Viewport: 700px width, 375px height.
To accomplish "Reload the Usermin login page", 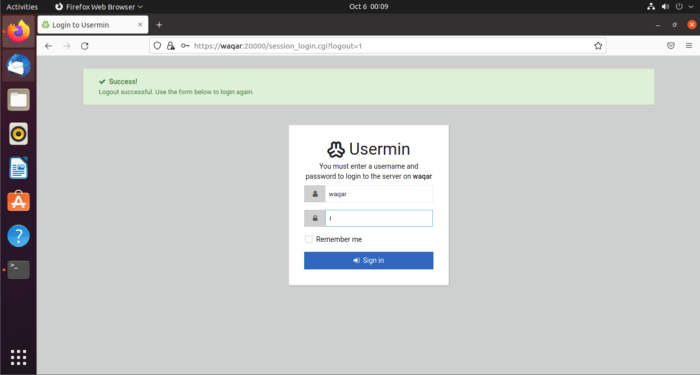I will click(84, 46).
